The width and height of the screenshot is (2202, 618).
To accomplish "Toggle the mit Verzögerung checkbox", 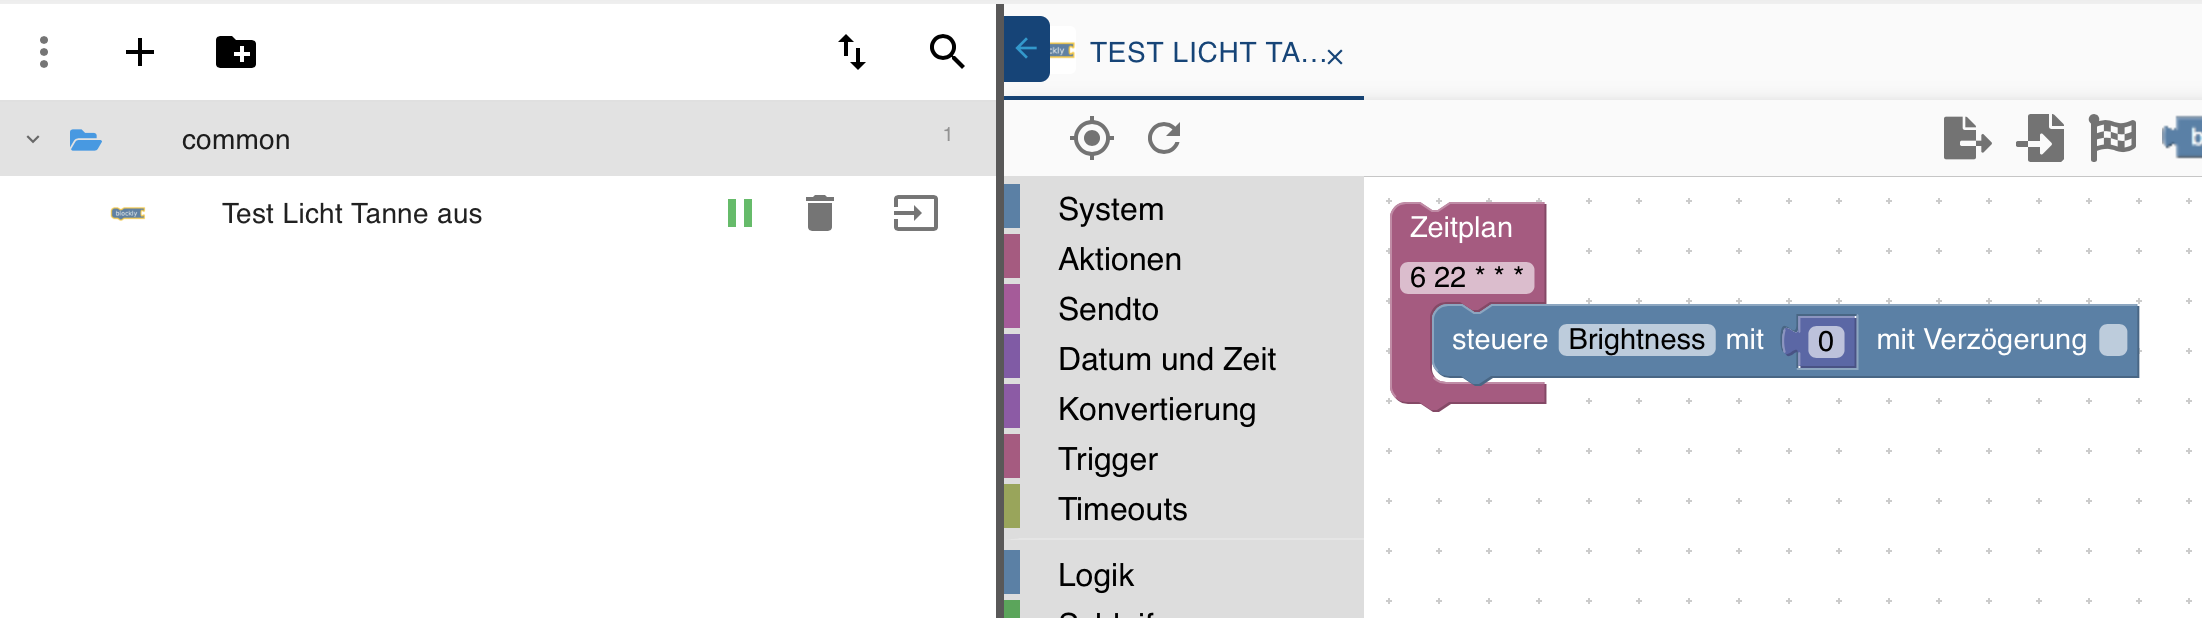I will [2113, 340].
